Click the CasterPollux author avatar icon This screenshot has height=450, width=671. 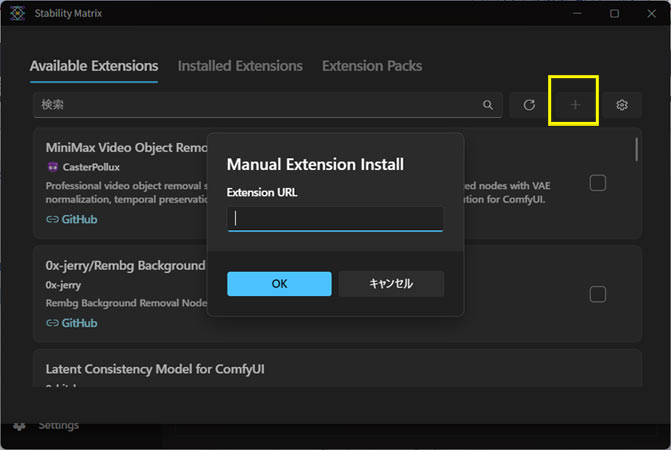point(53,167)
